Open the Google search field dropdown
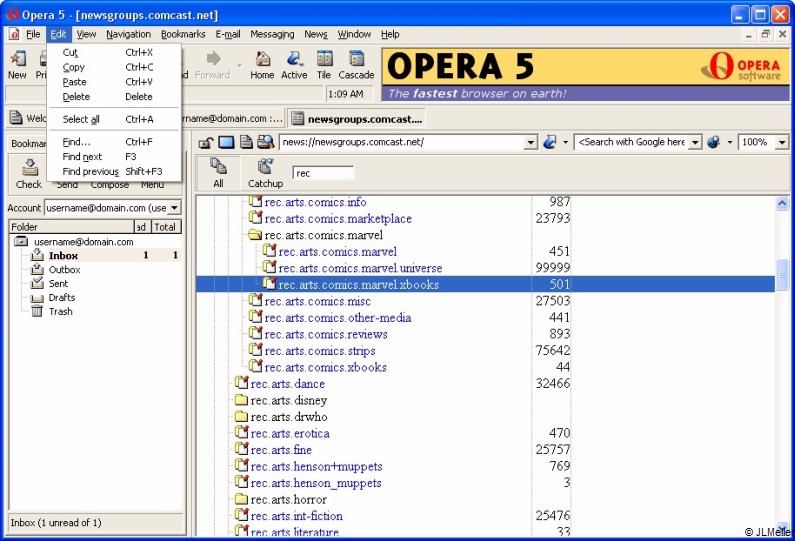The height and width of the screenshot is (541, 795). tap(695, 142)
